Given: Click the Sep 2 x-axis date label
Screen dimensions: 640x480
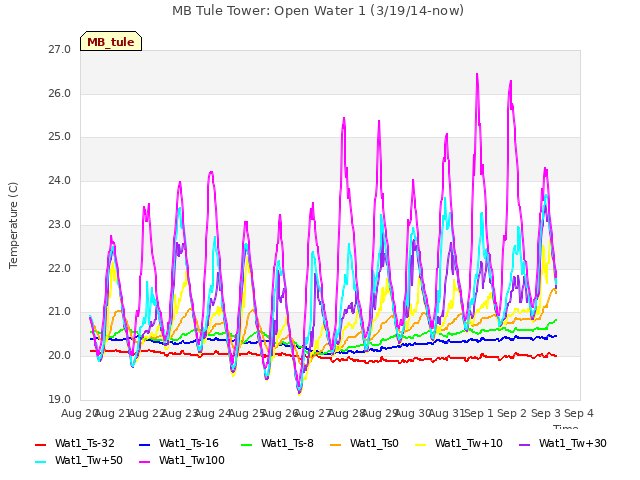Looking at the screenshot, I should click(x=512, y=413).
